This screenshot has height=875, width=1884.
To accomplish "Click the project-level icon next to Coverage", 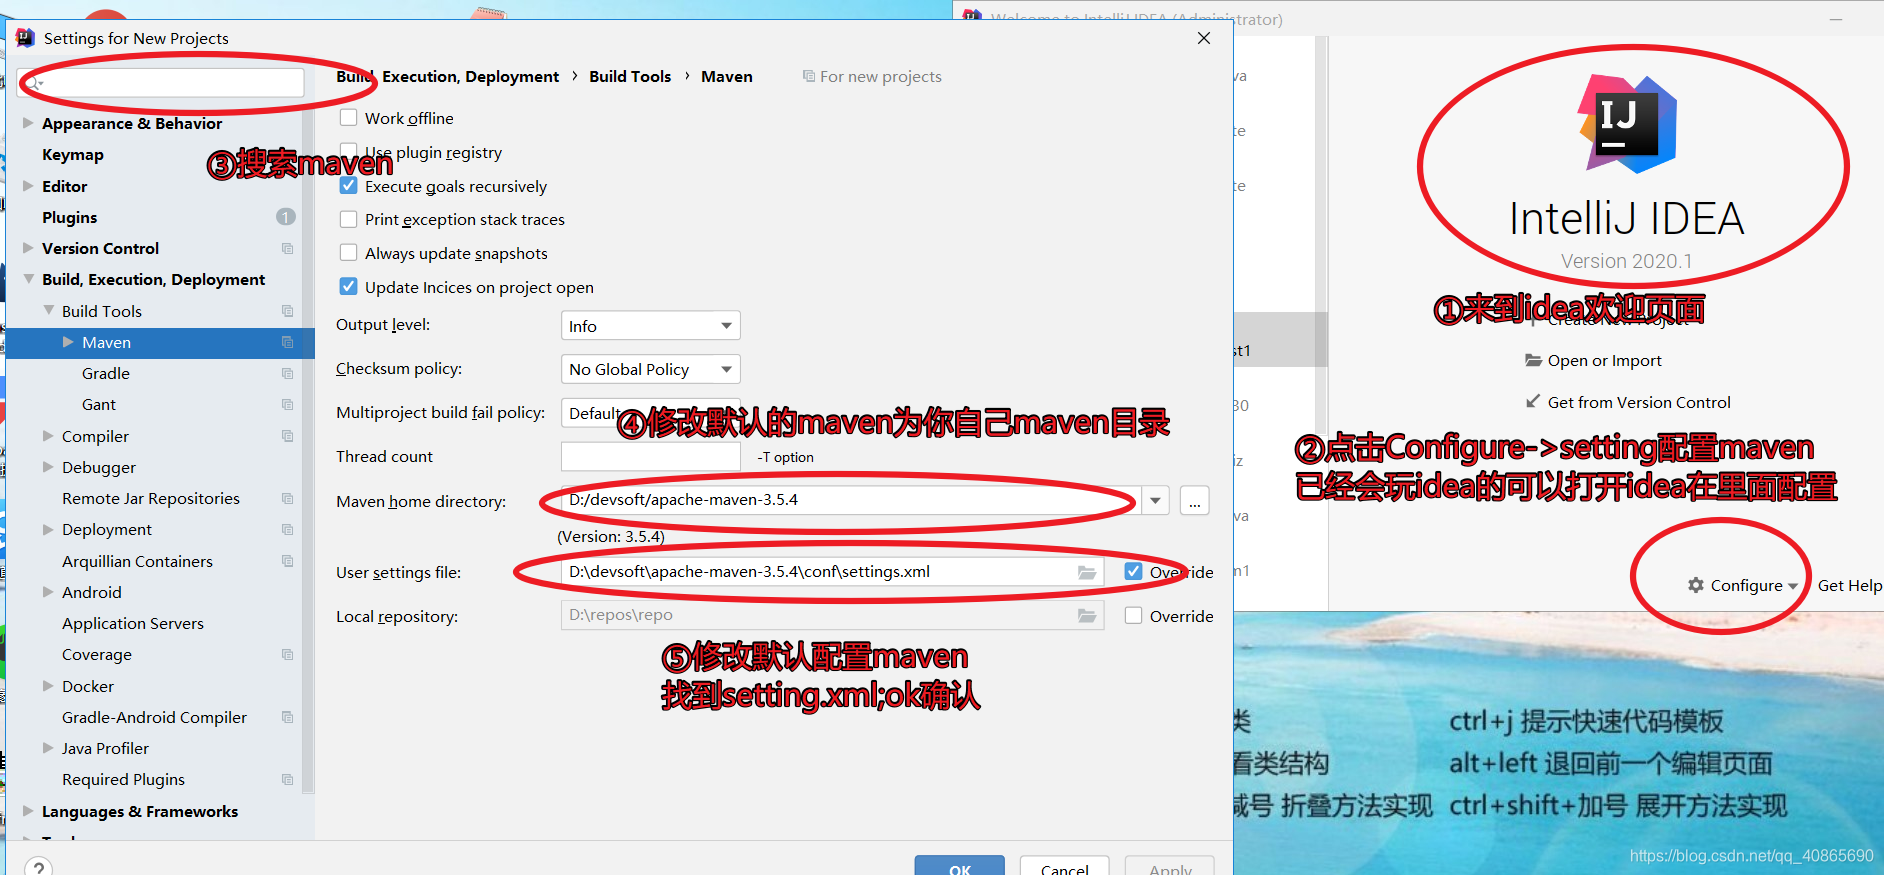I will [288, 654].
